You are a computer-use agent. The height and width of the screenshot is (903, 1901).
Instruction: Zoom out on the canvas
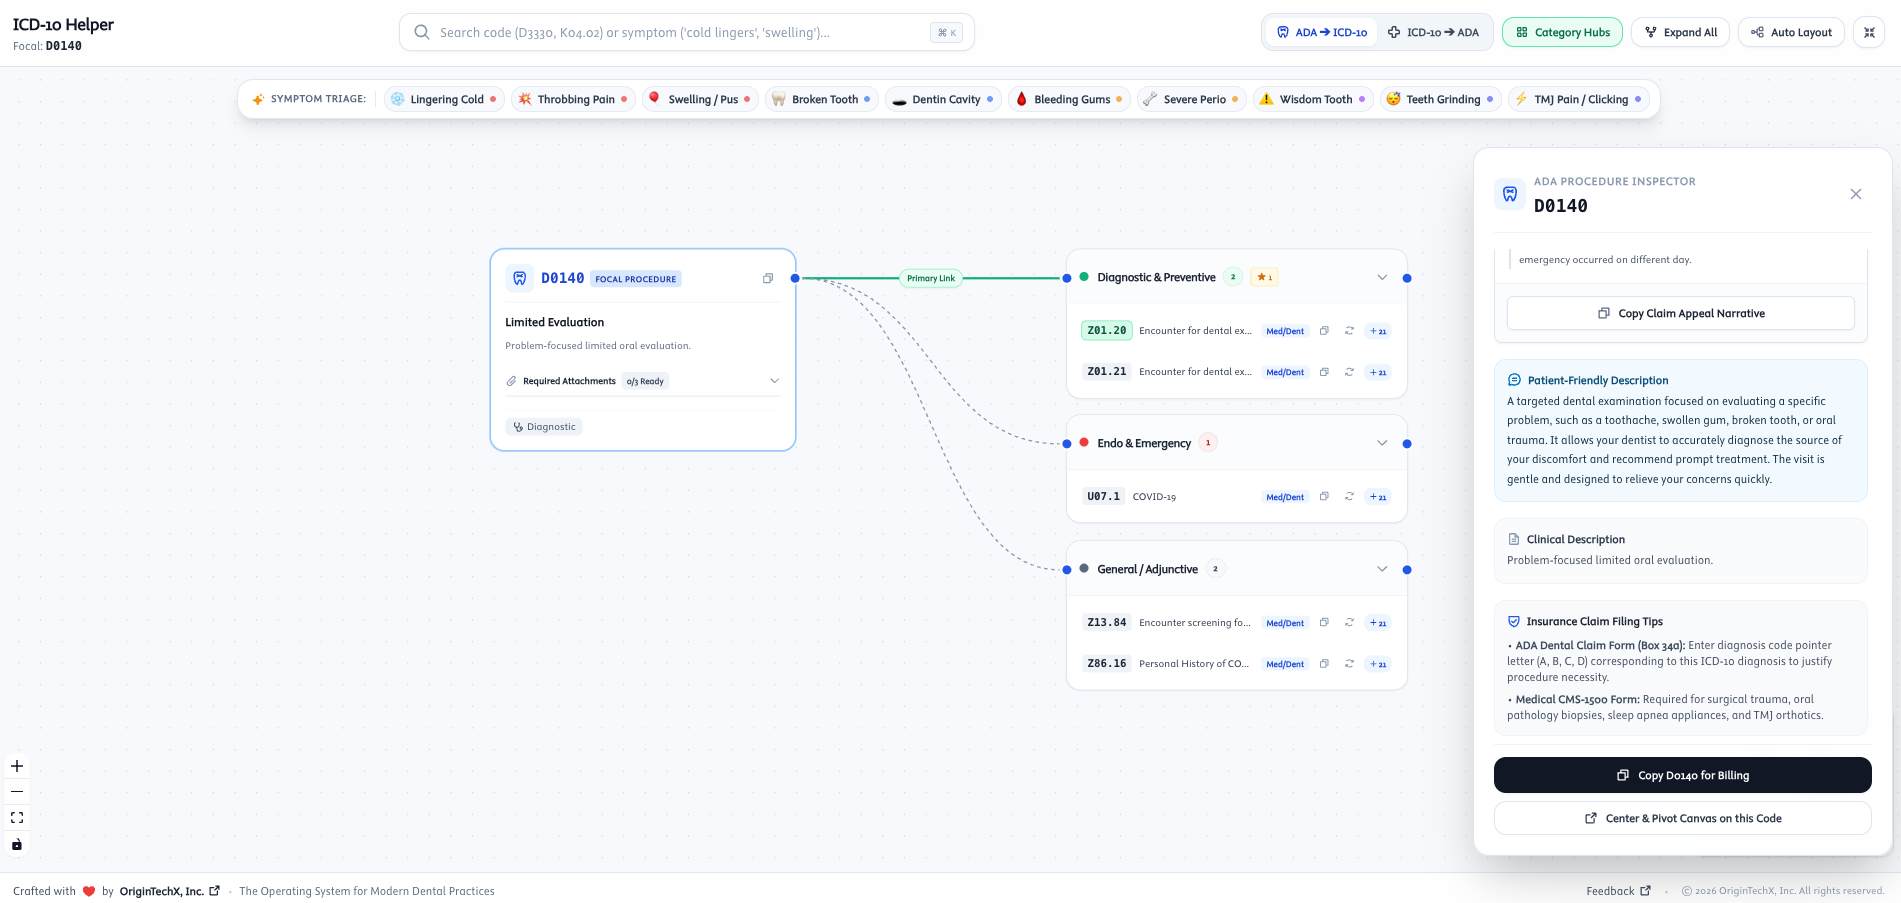(17, 792)
